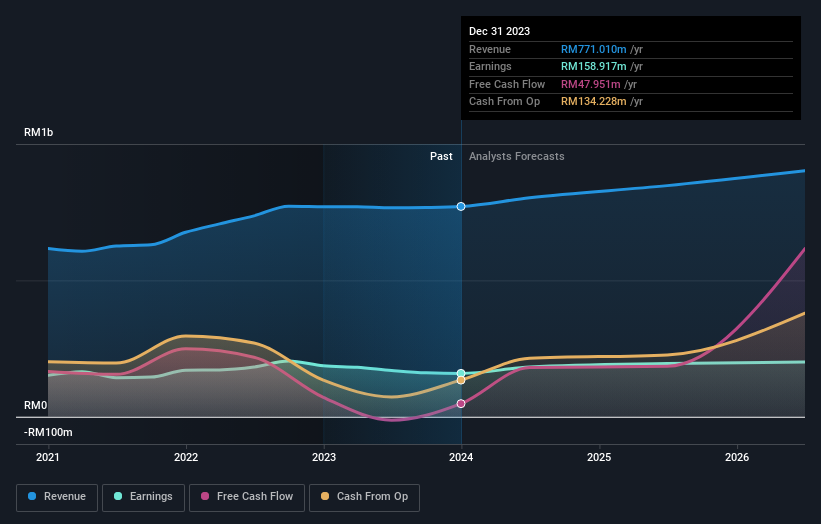Click the Dec 31 2023 tooltip date
821x524 pixels.
(500, 31)
